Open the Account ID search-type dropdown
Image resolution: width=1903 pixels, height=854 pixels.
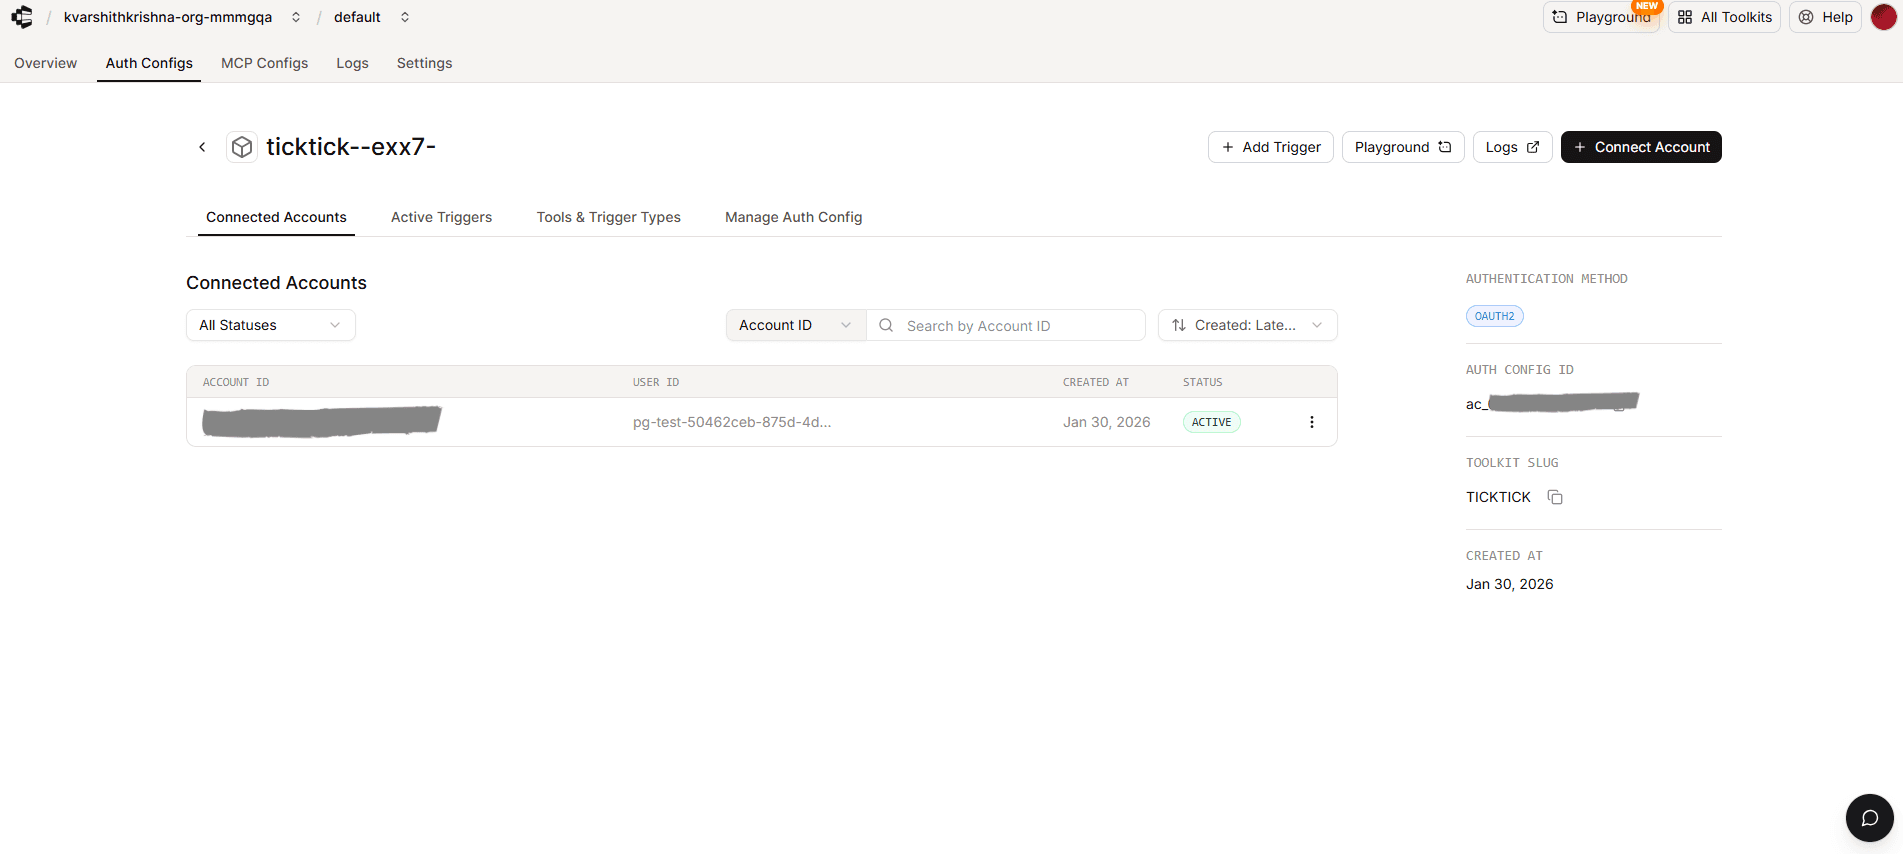tap(796, 325)
